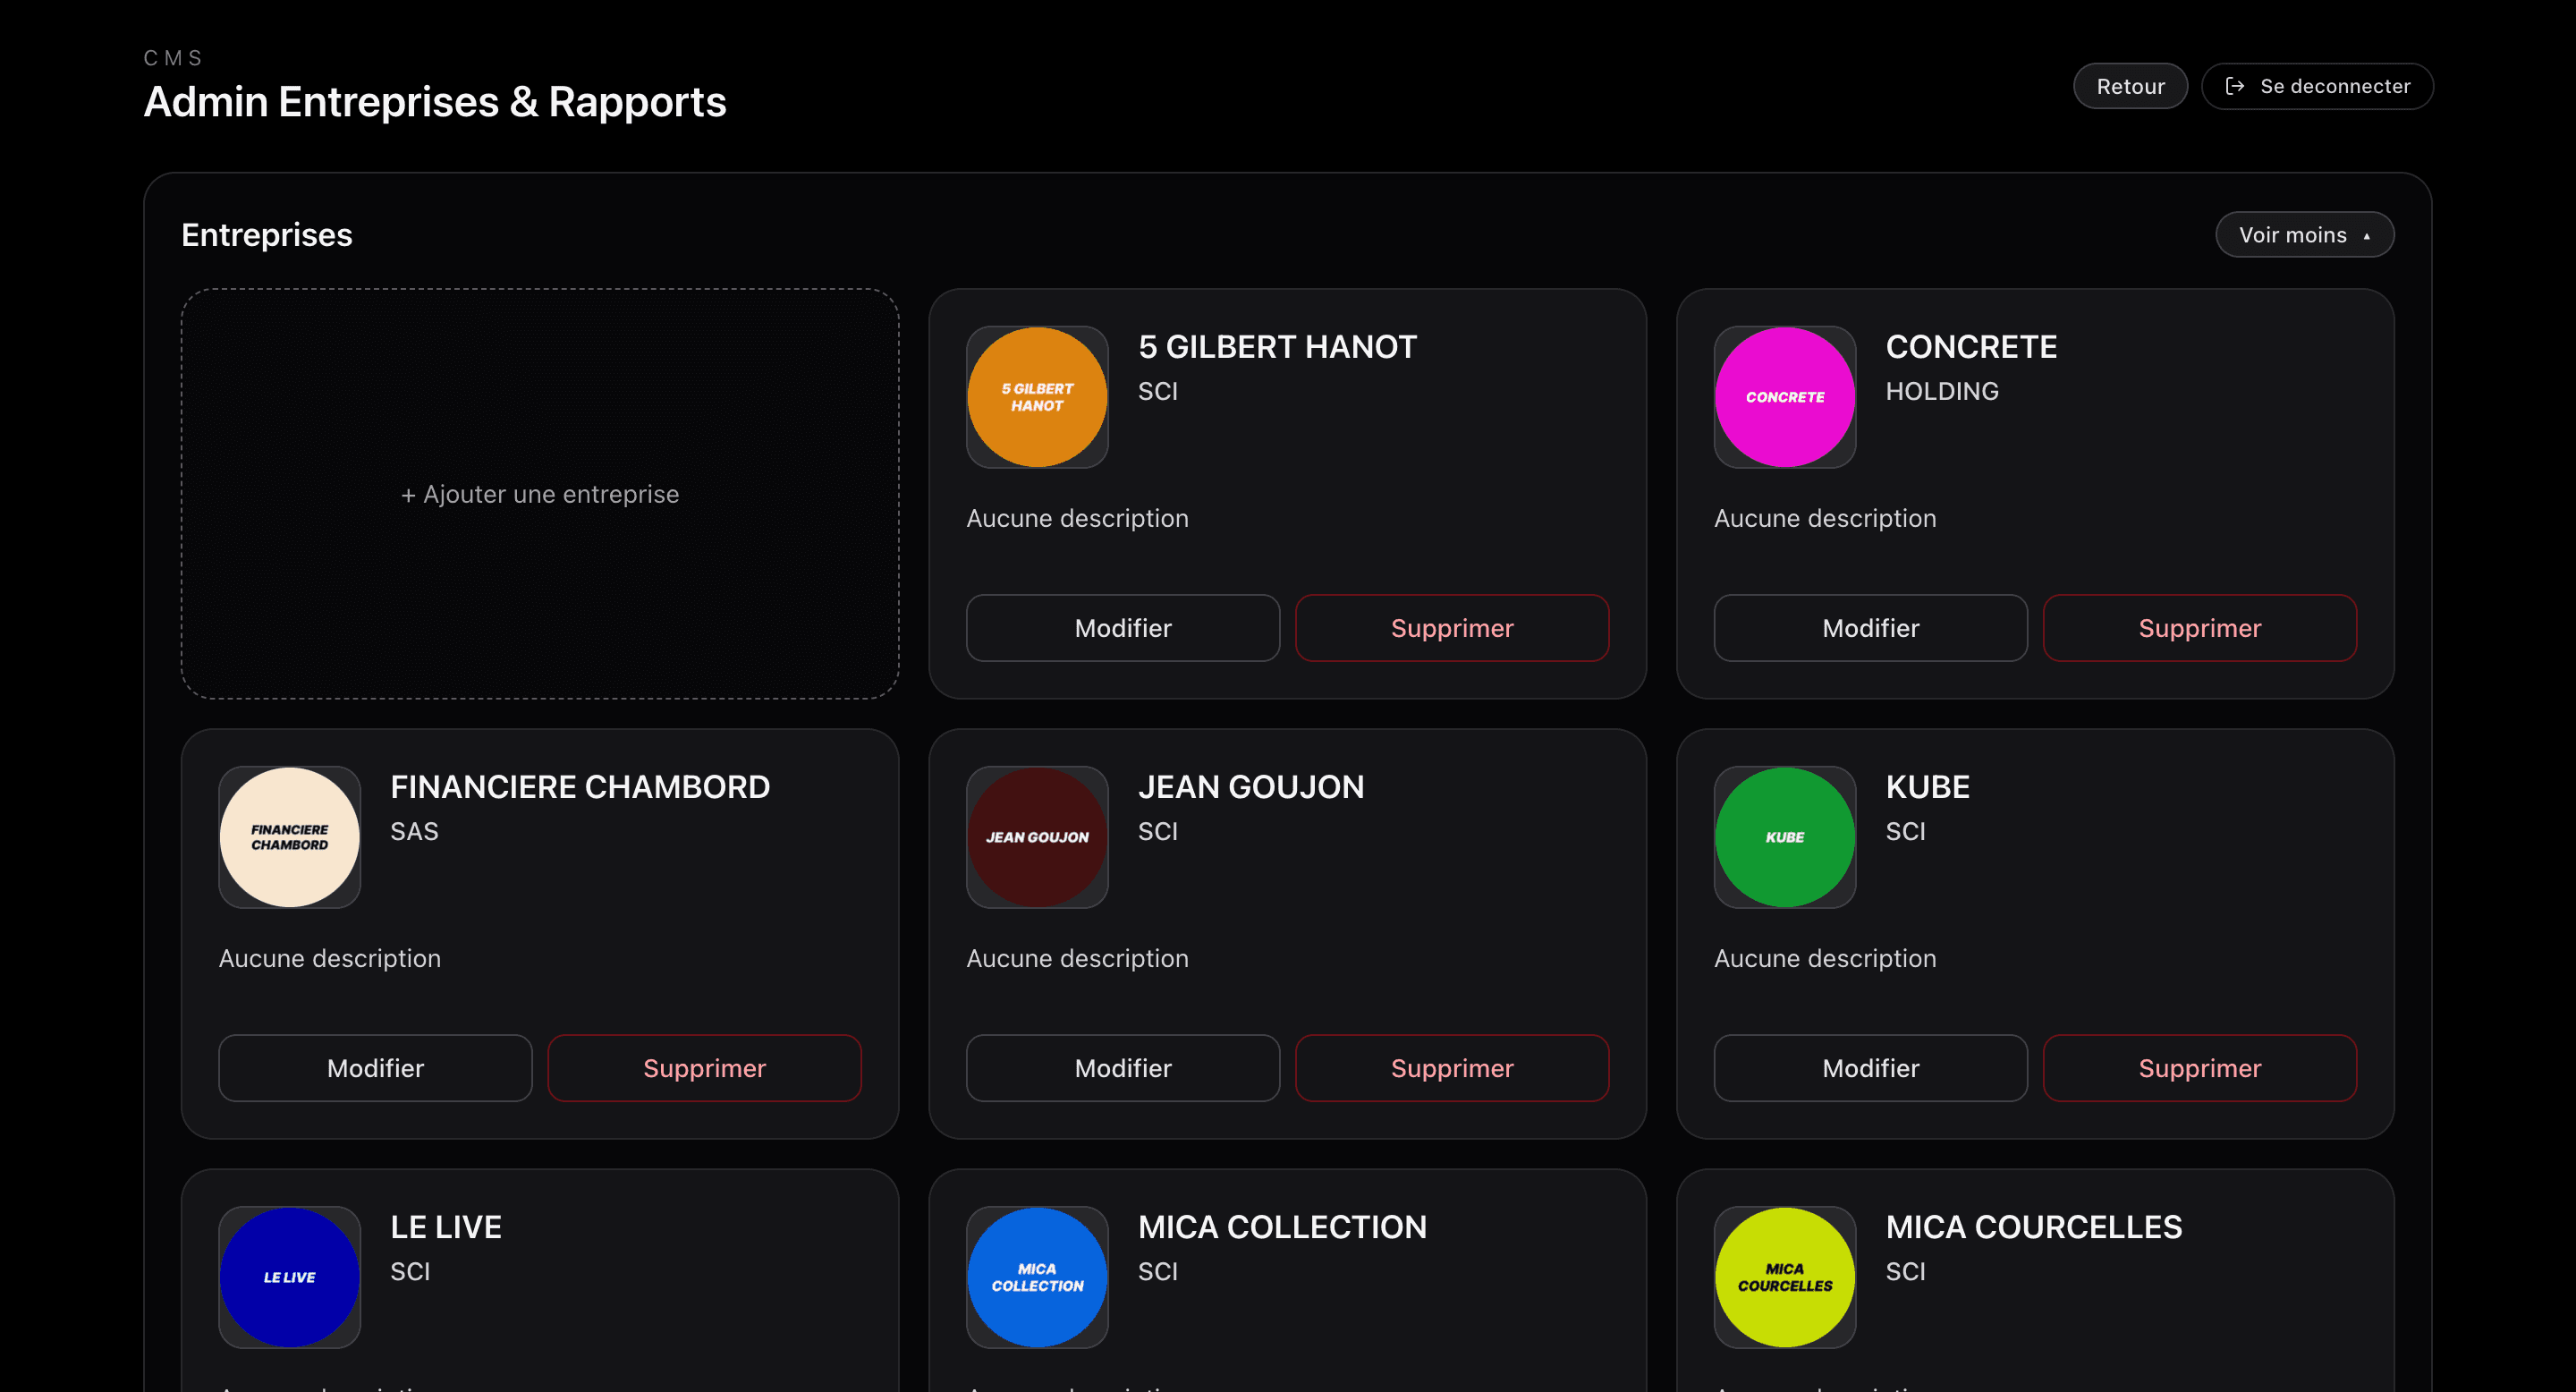
Task: Modify the Financiere Chambord entry
Action: click(375, 1068)
